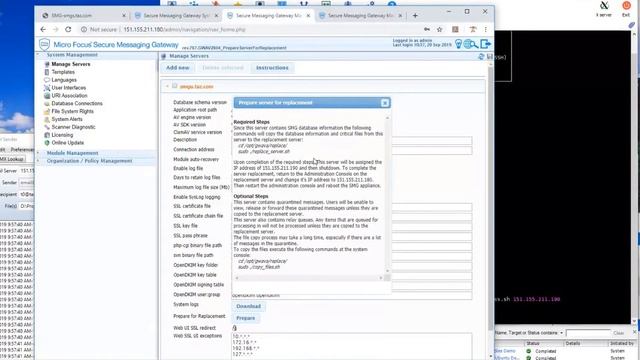Click the Prepare for Replacement button
Image resolution: width=640 pixels, height=360 pixels.
pyautogui.click(x=245, y=318)
